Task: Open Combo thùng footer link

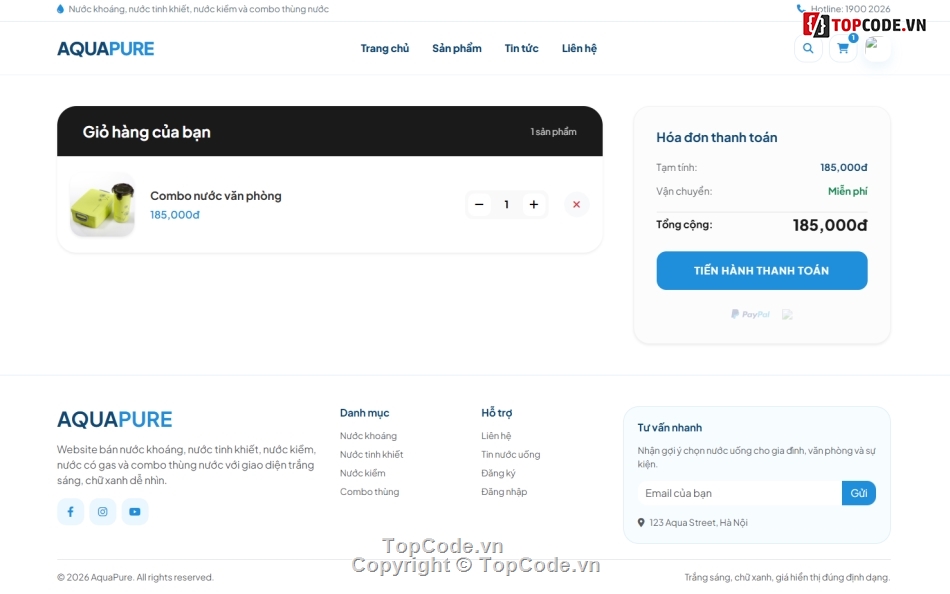Action: click(x=370, y=492)
